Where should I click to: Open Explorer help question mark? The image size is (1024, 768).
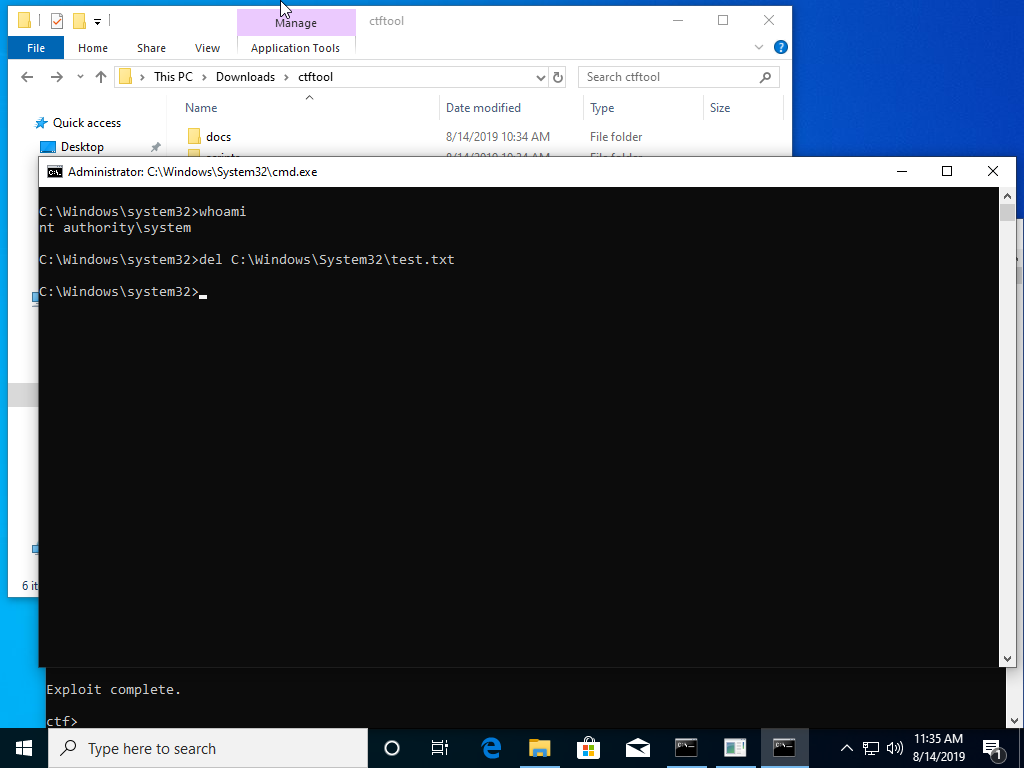click(780, 47)
